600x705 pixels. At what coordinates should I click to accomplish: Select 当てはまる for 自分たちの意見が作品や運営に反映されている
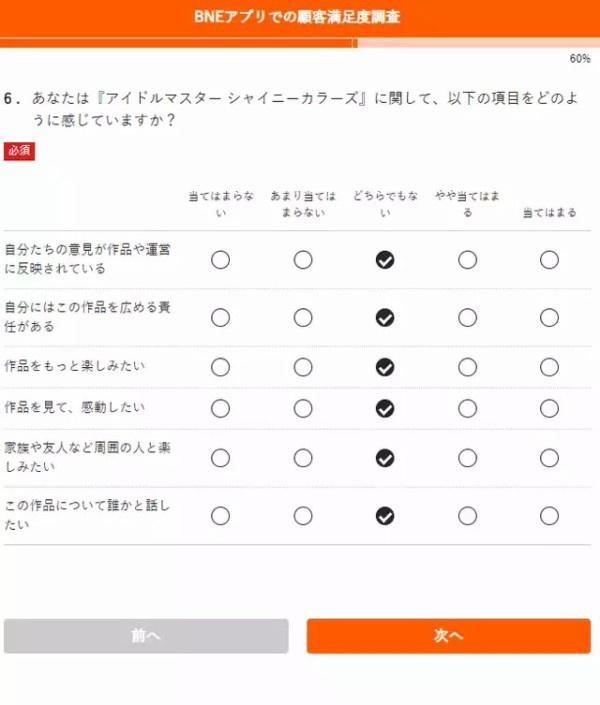tap(549, 260)
